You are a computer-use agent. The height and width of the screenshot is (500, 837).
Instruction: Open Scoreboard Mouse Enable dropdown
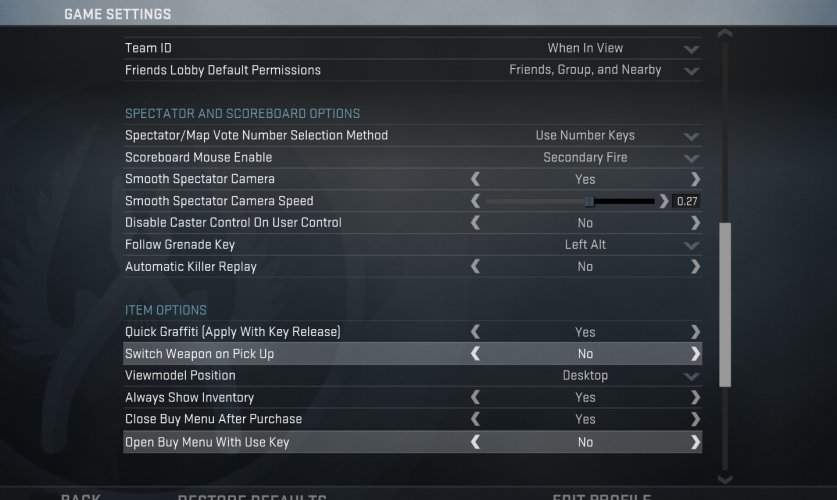(691, 158)
